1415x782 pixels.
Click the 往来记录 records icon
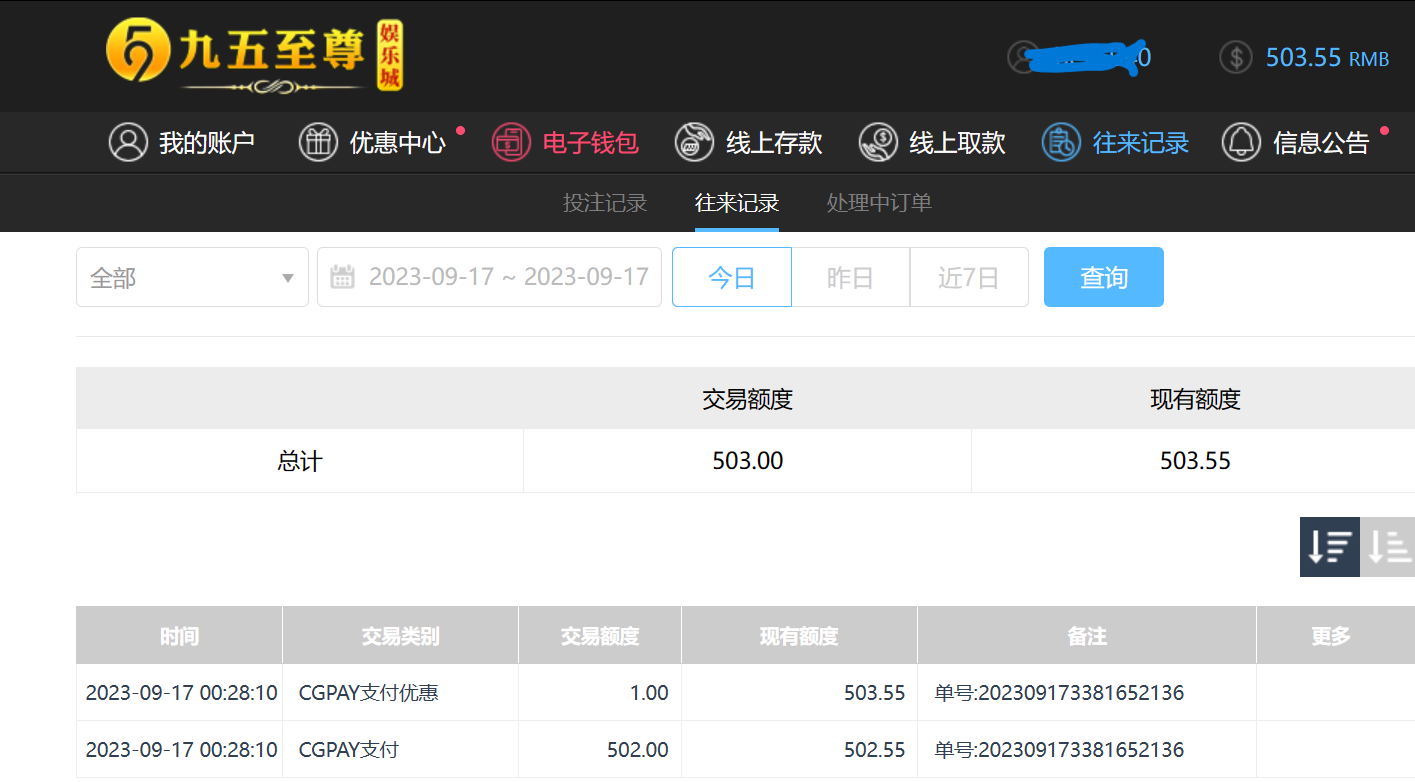coord(1061,142)
